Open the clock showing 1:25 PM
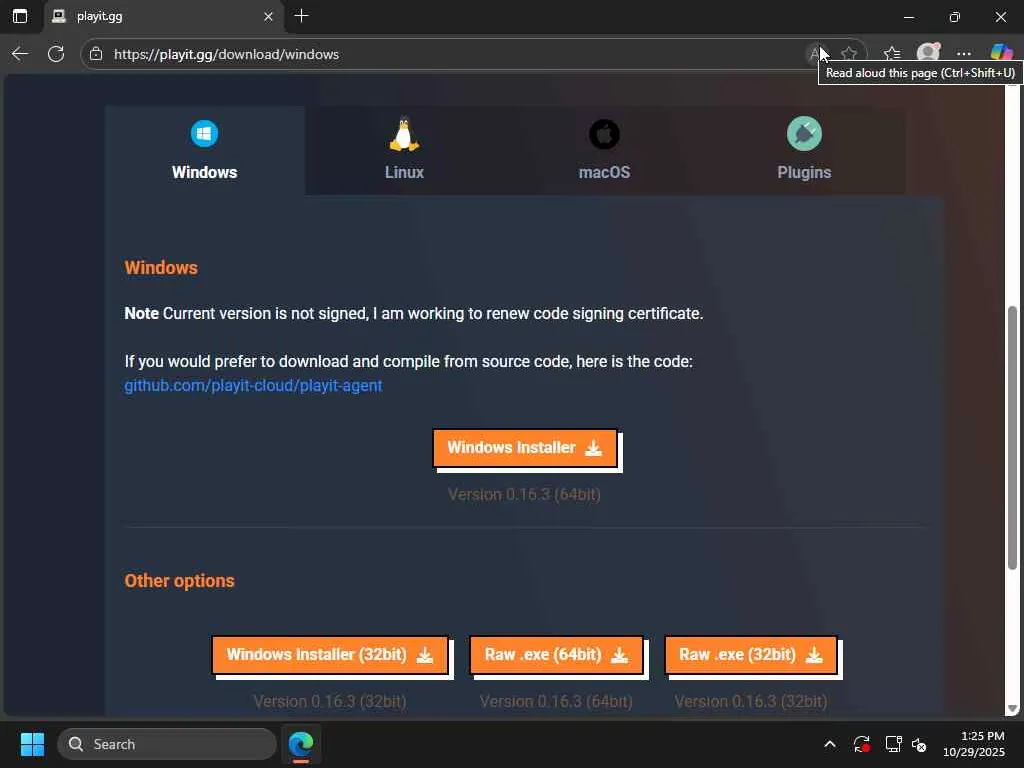 click(974, 744)
